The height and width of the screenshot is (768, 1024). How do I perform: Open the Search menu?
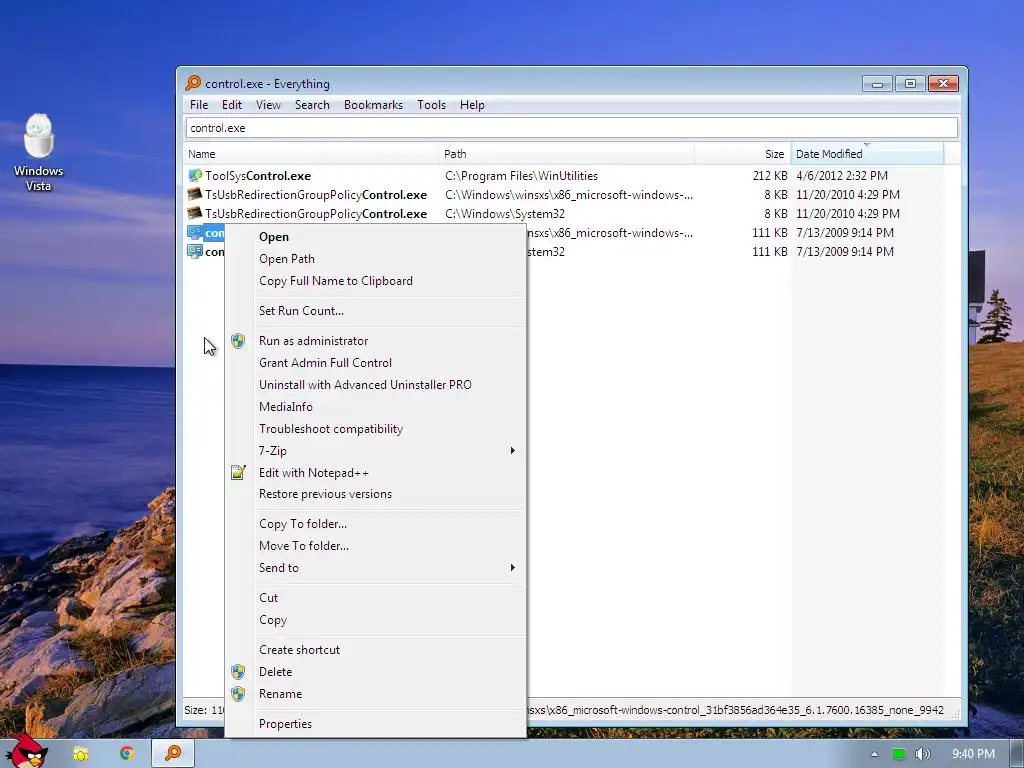[312, 104]
